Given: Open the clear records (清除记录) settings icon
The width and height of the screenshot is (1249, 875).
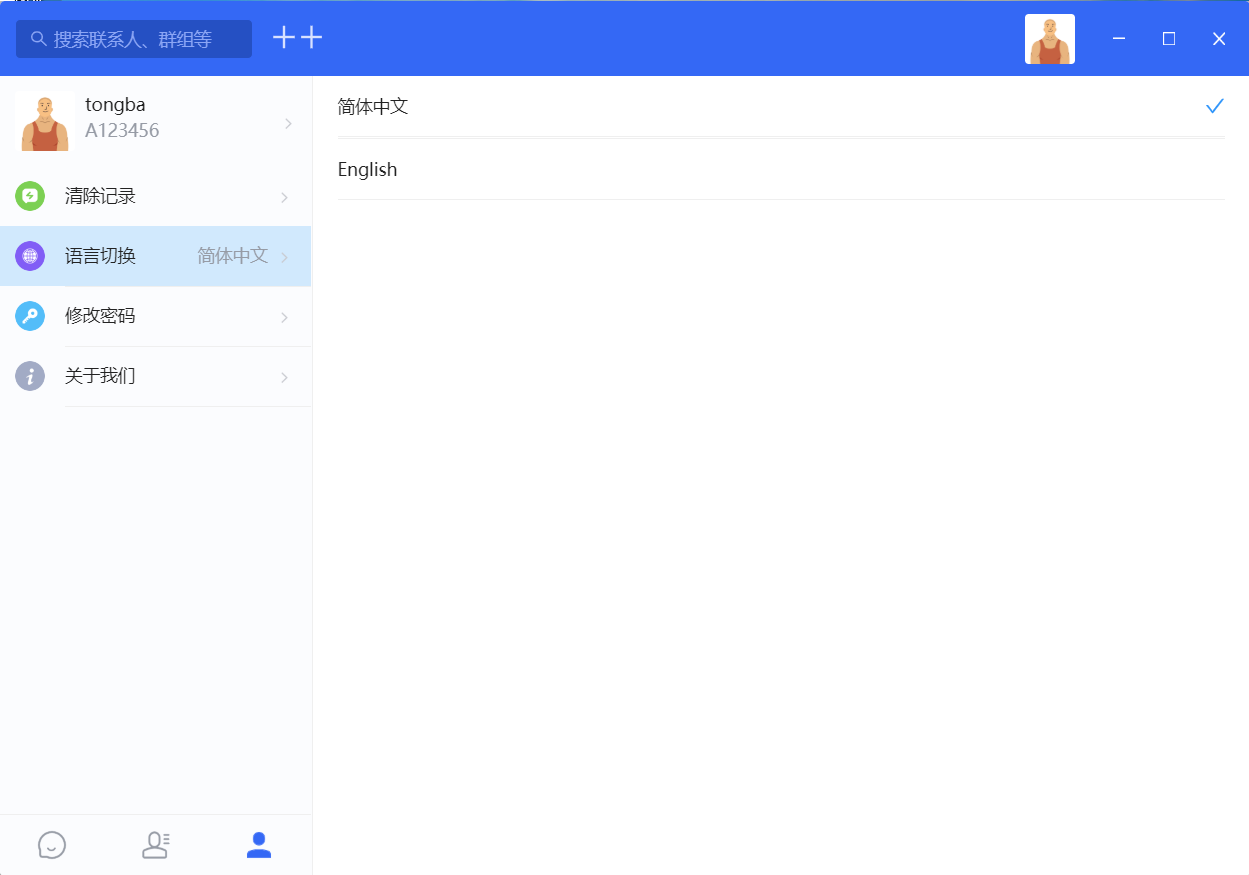Looking at the screenshot, I should (x=30, y=196).
